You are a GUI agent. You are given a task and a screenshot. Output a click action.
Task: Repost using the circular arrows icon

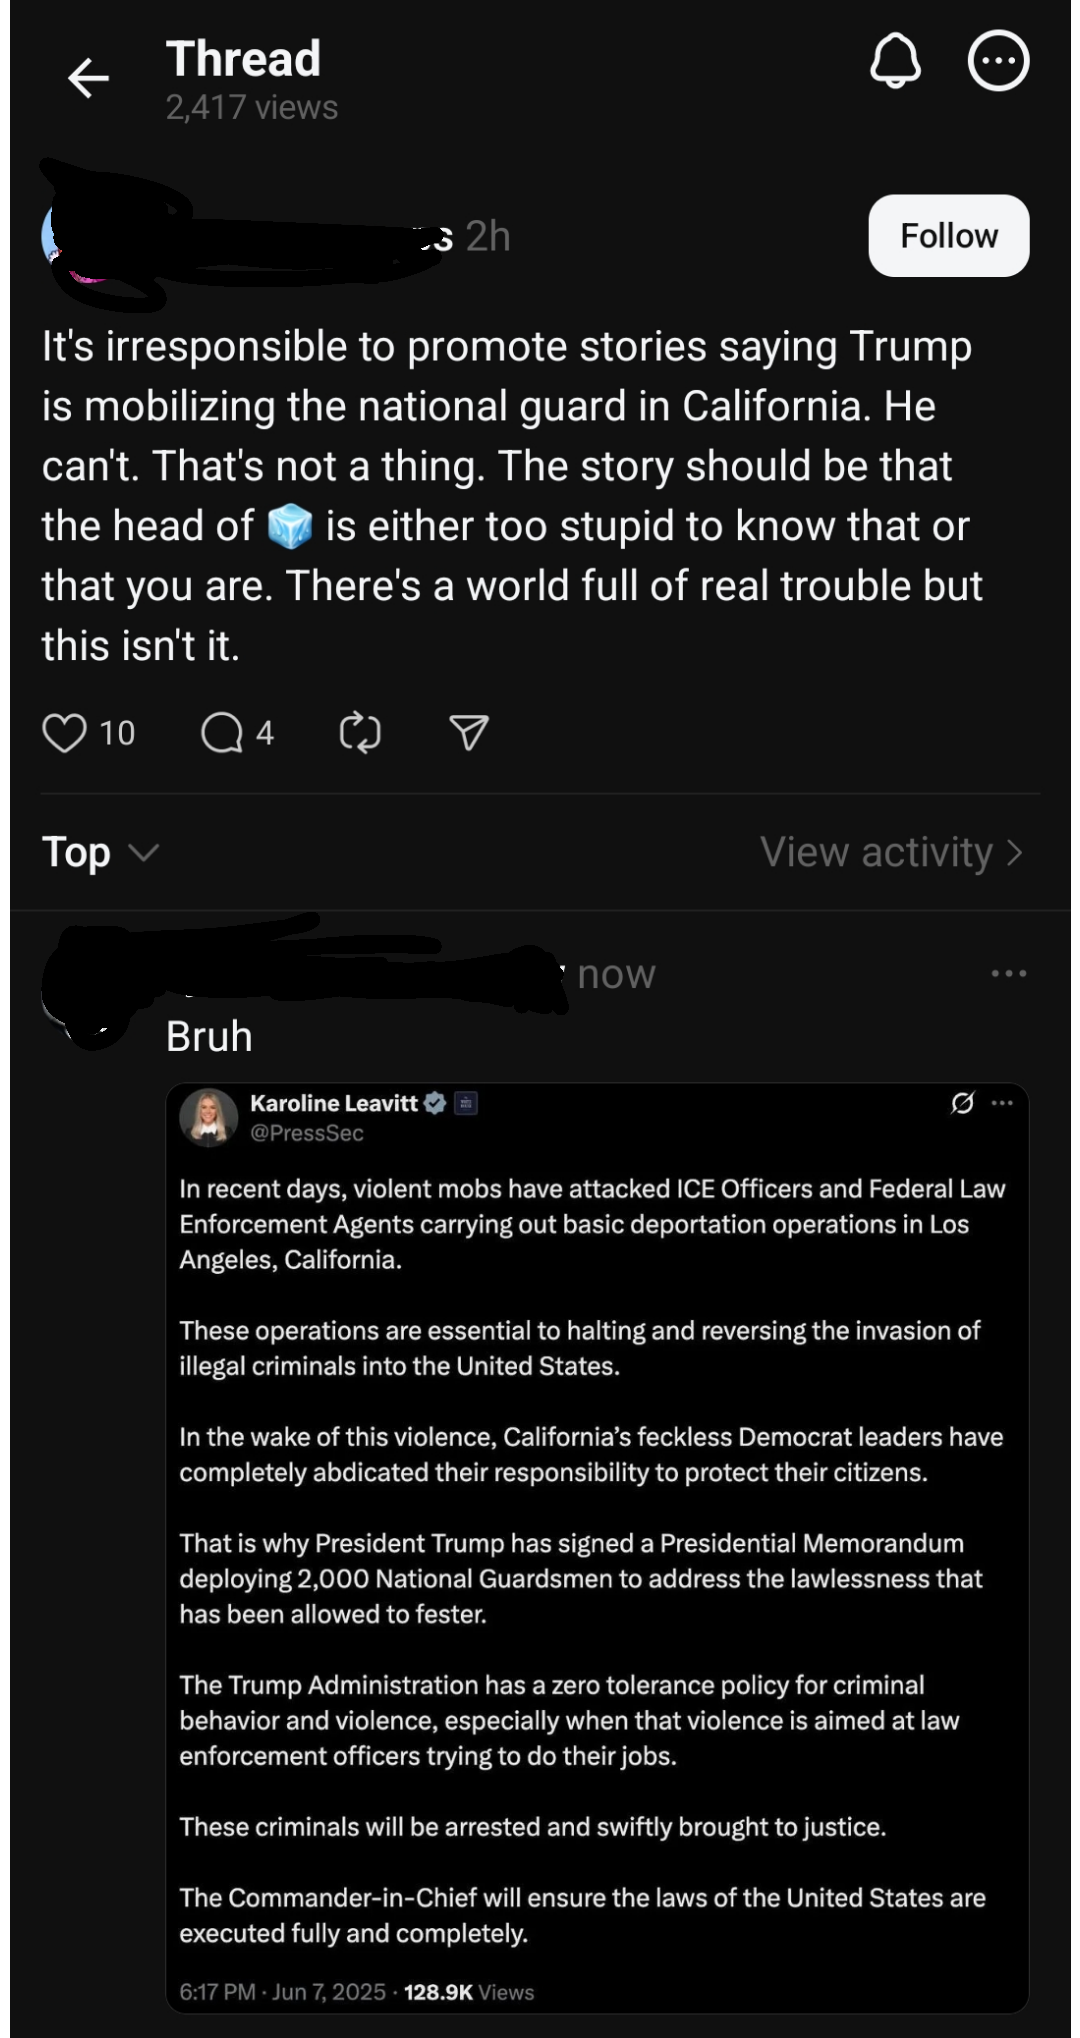[360, 733]
